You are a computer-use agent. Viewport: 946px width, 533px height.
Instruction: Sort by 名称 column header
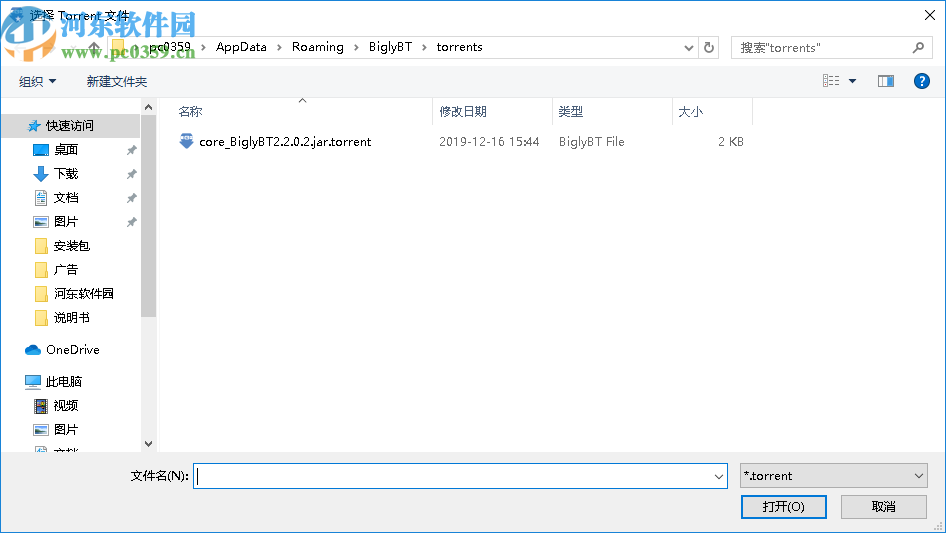coord(190,112)
